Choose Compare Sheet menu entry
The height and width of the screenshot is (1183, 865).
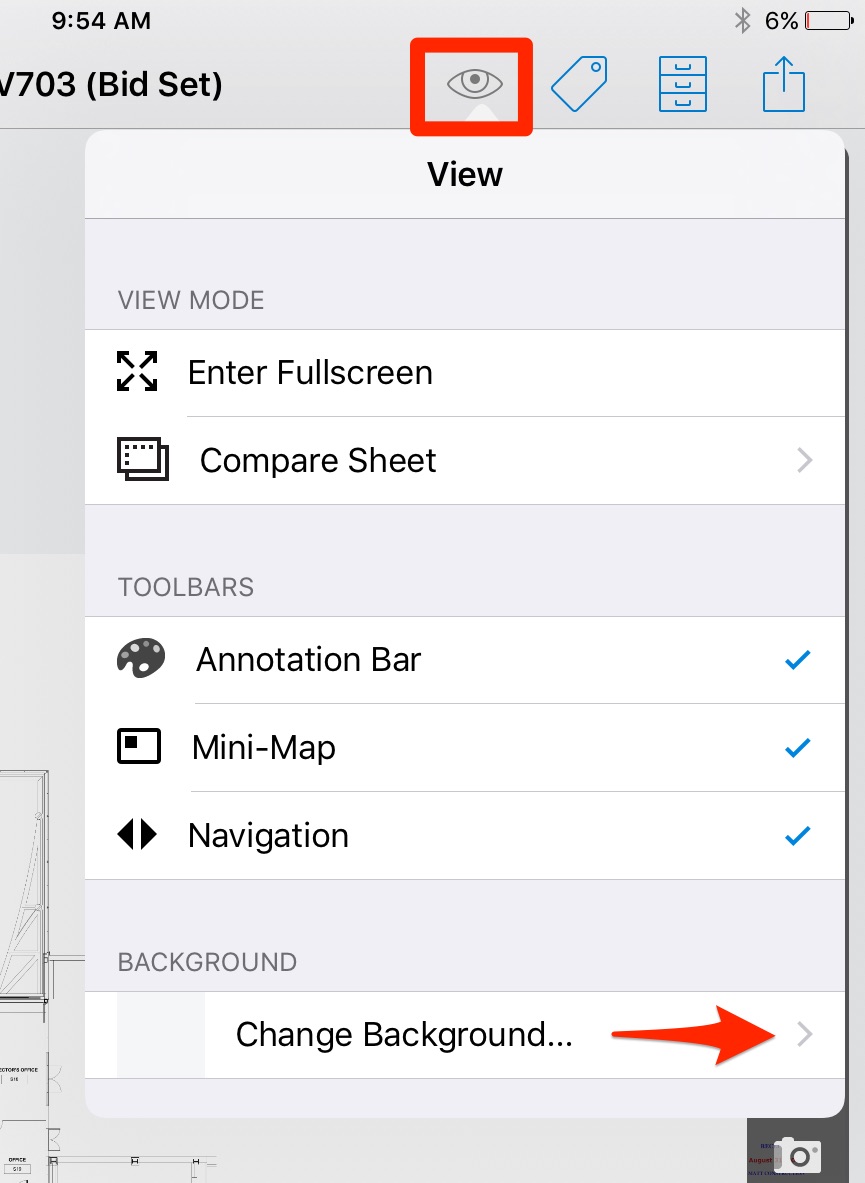(318, 459)
